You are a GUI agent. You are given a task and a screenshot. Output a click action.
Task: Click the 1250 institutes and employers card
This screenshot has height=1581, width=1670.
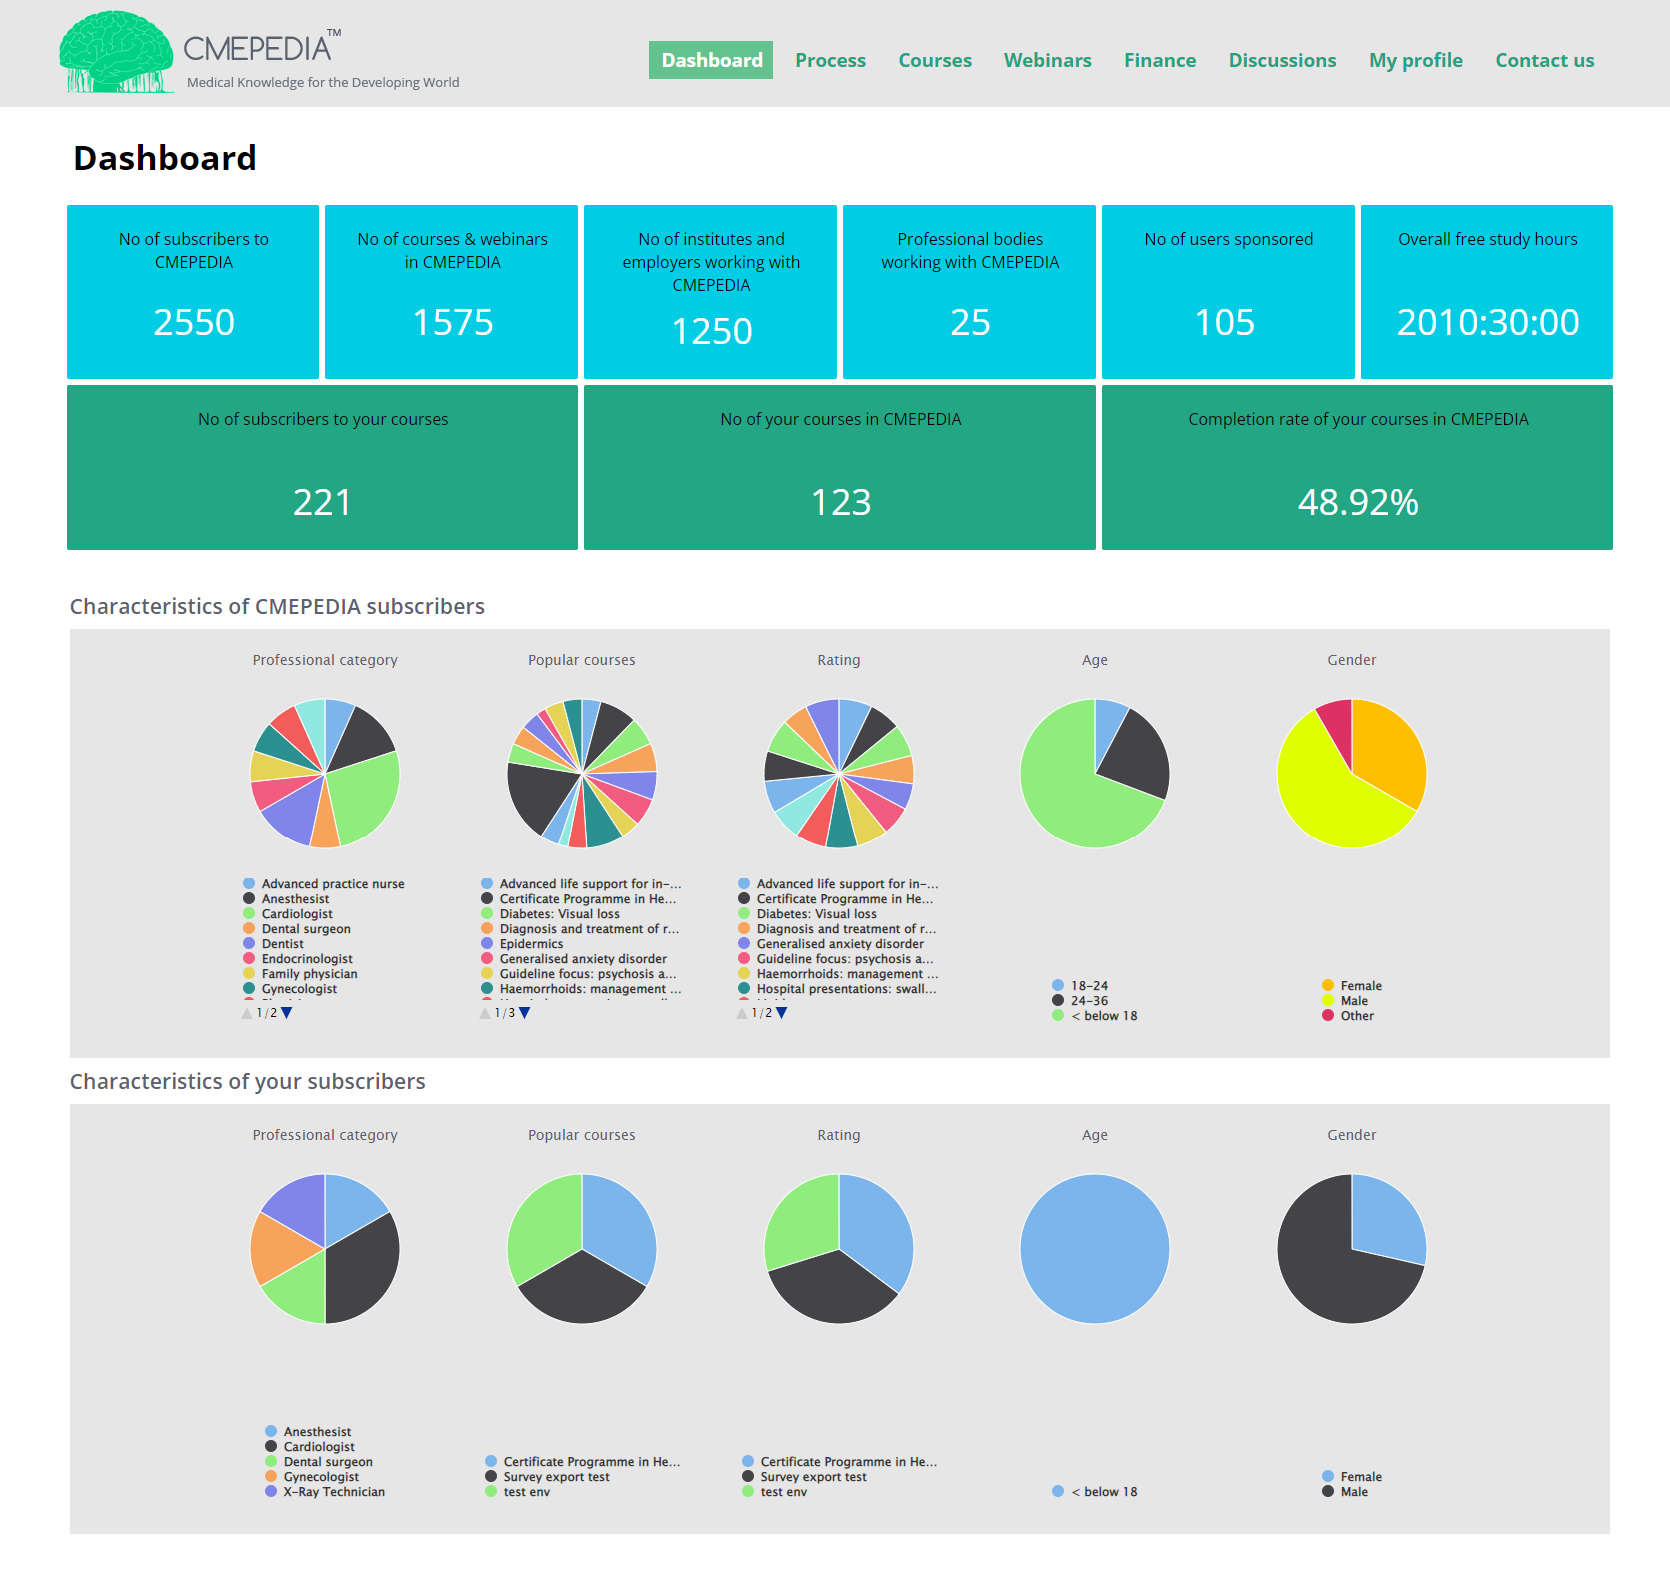711,292
